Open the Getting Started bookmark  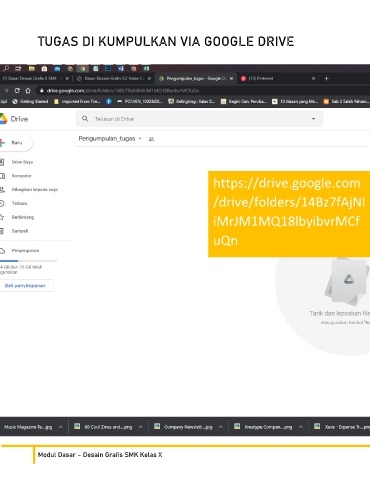[31, 102]
